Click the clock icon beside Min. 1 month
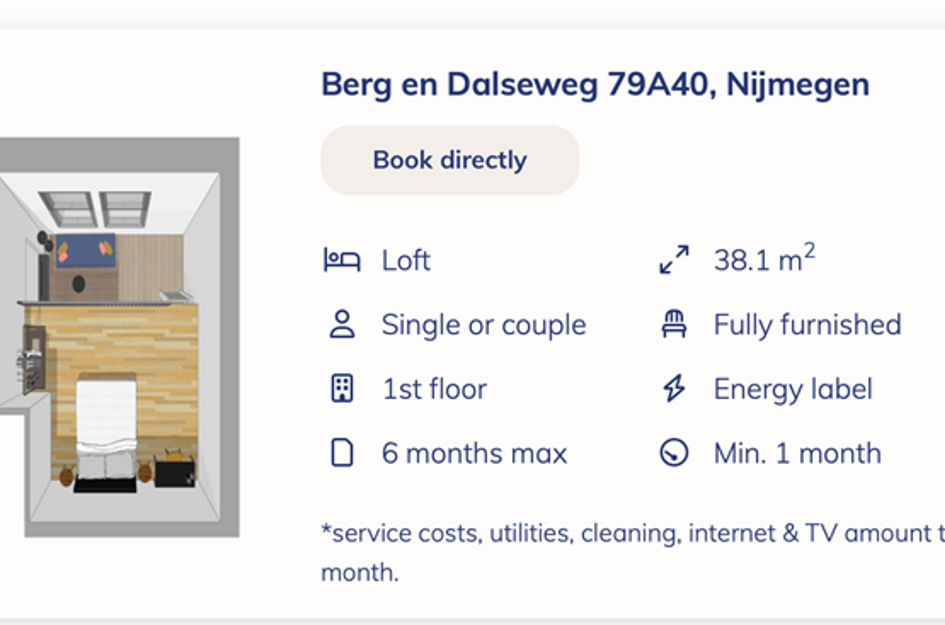Image resolution: width=945 pixels, height=625 pixels. click(674, 453)
